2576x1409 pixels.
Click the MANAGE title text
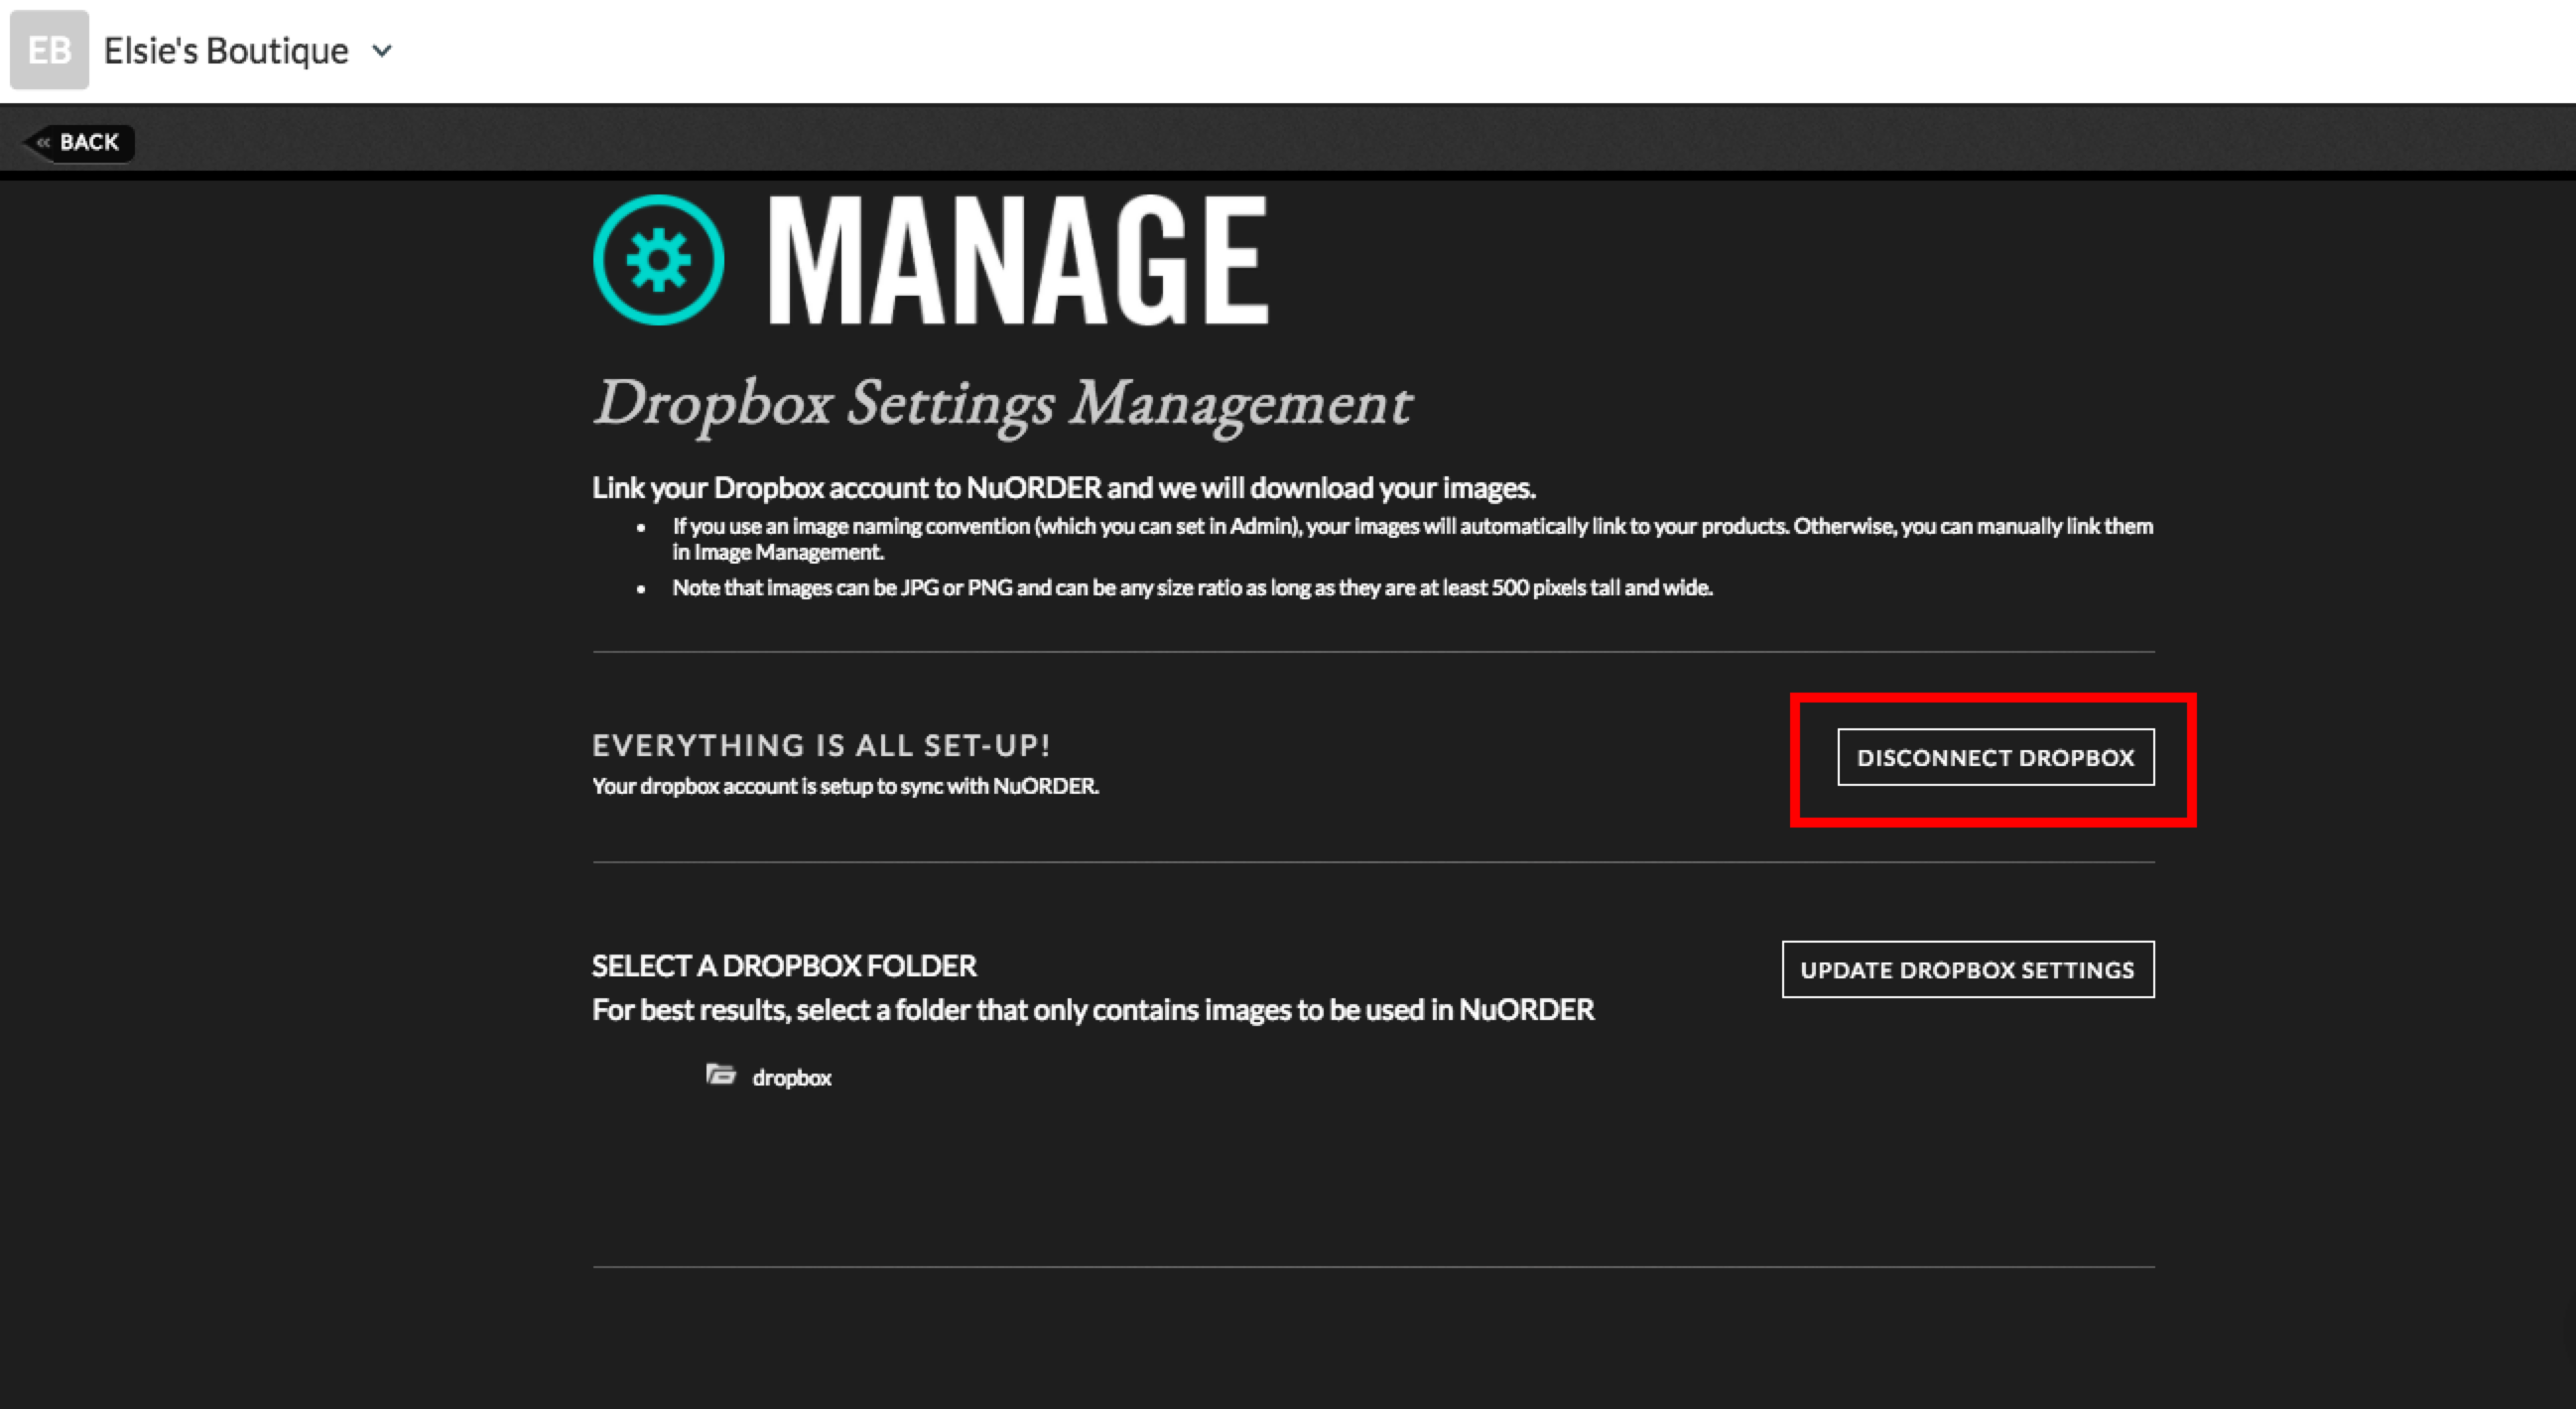(x=1018, y=260)
